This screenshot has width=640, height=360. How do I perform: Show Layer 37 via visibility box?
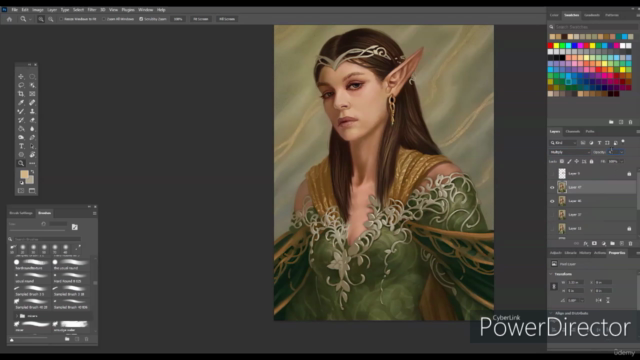coord(552,215)
